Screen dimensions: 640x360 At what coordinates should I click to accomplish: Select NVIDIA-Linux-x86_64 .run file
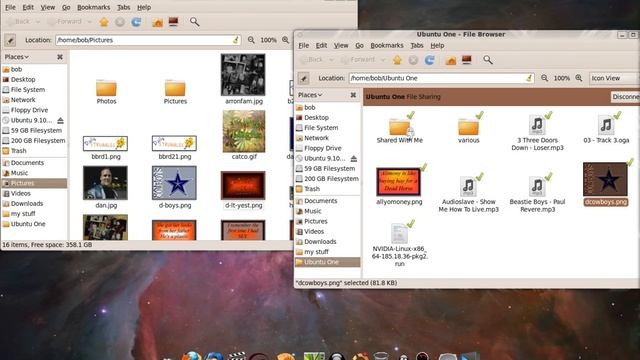[400, 245]
